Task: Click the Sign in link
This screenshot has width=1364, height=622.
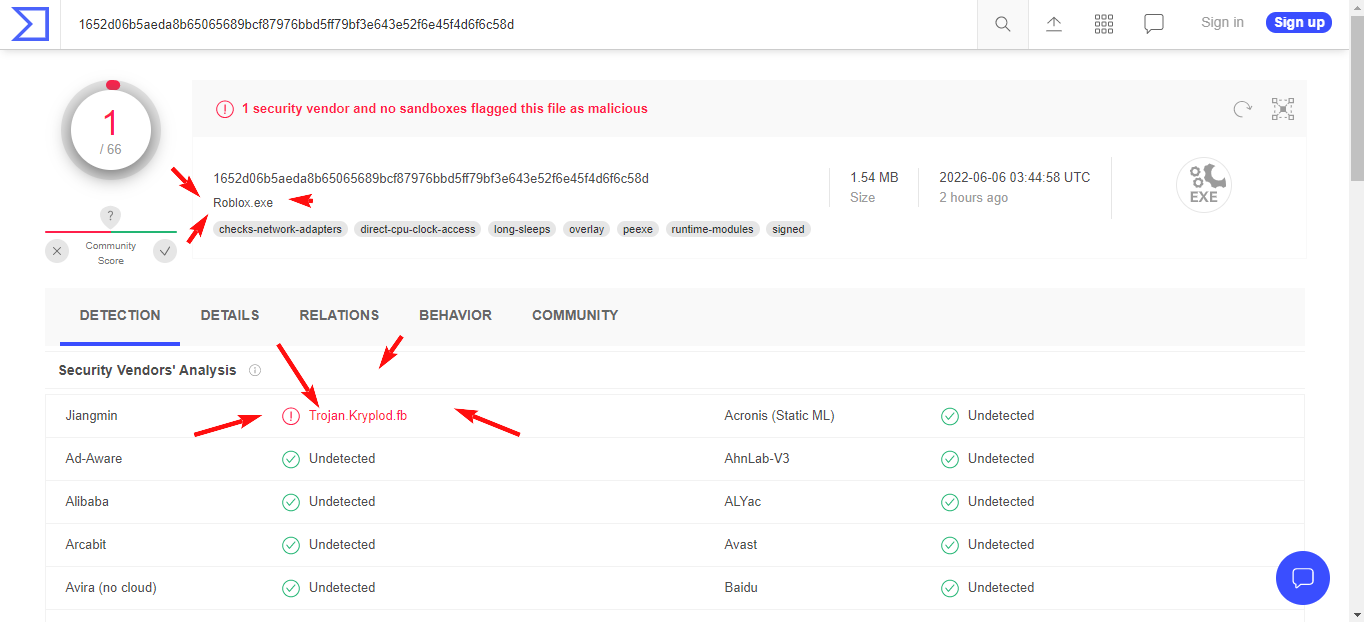Action: coord(1222,22)
